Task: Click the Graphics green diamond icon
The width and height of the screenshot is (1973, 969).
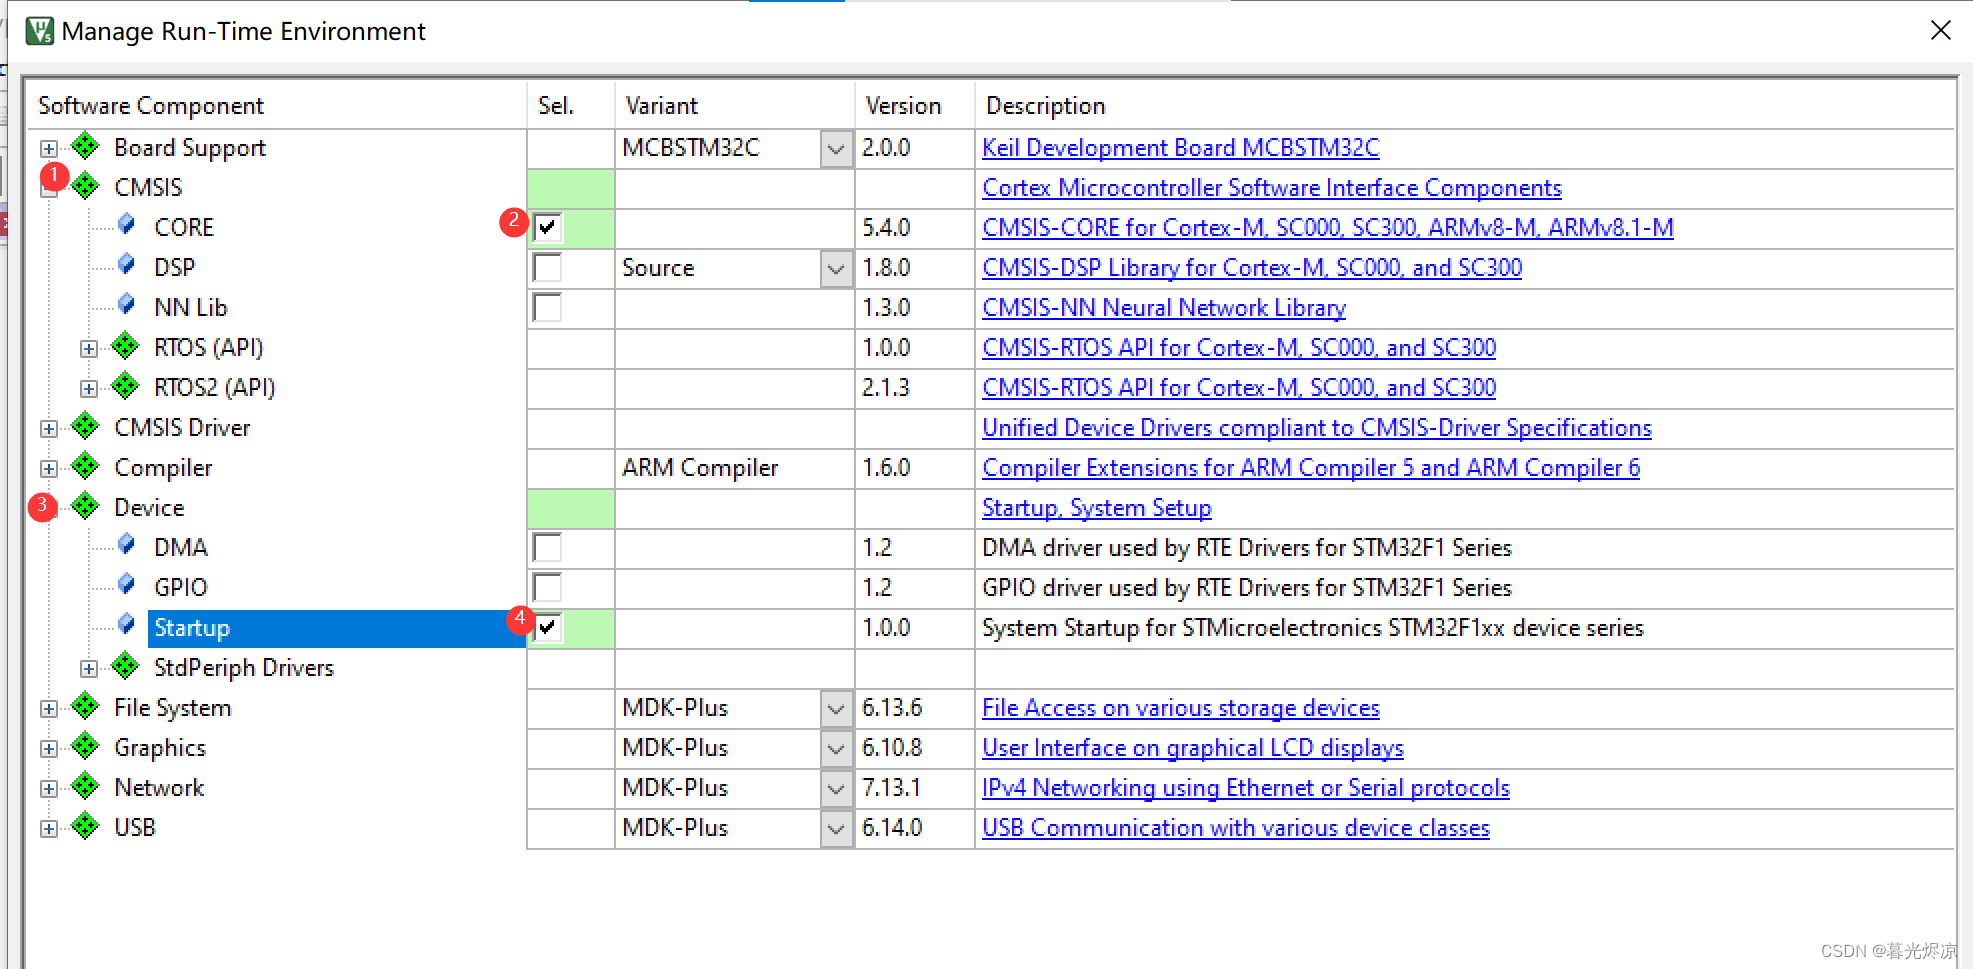Action: (86, 747)
